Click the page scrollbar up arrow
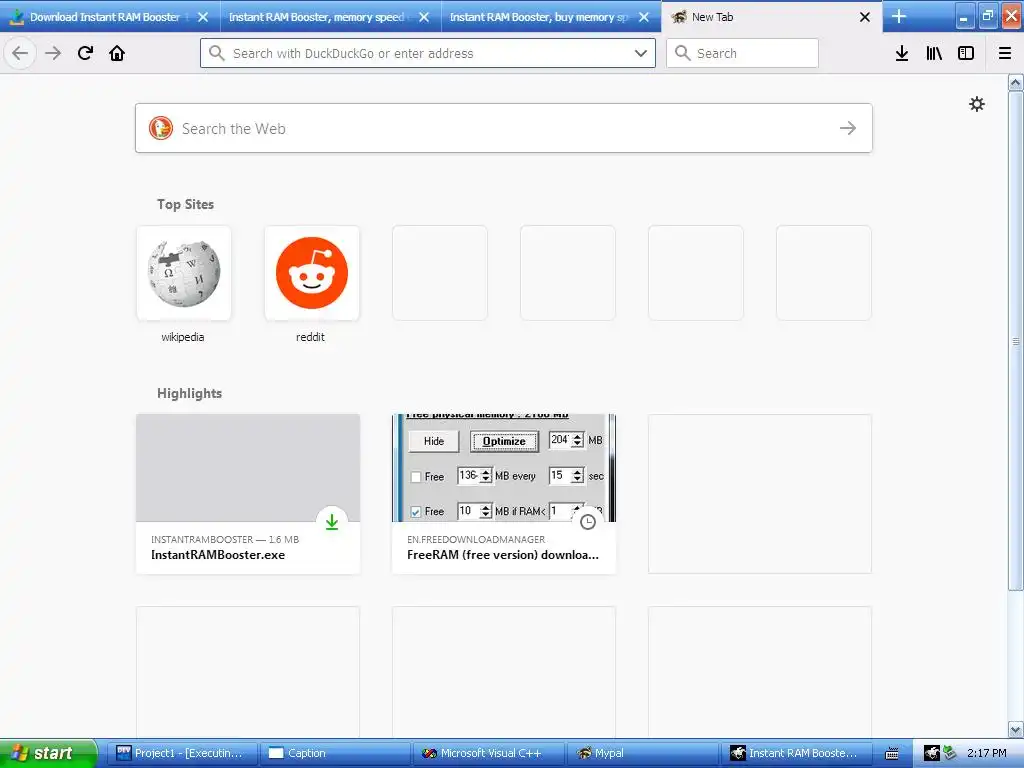The image size is (1024, 768). (x=1016, y=82)
